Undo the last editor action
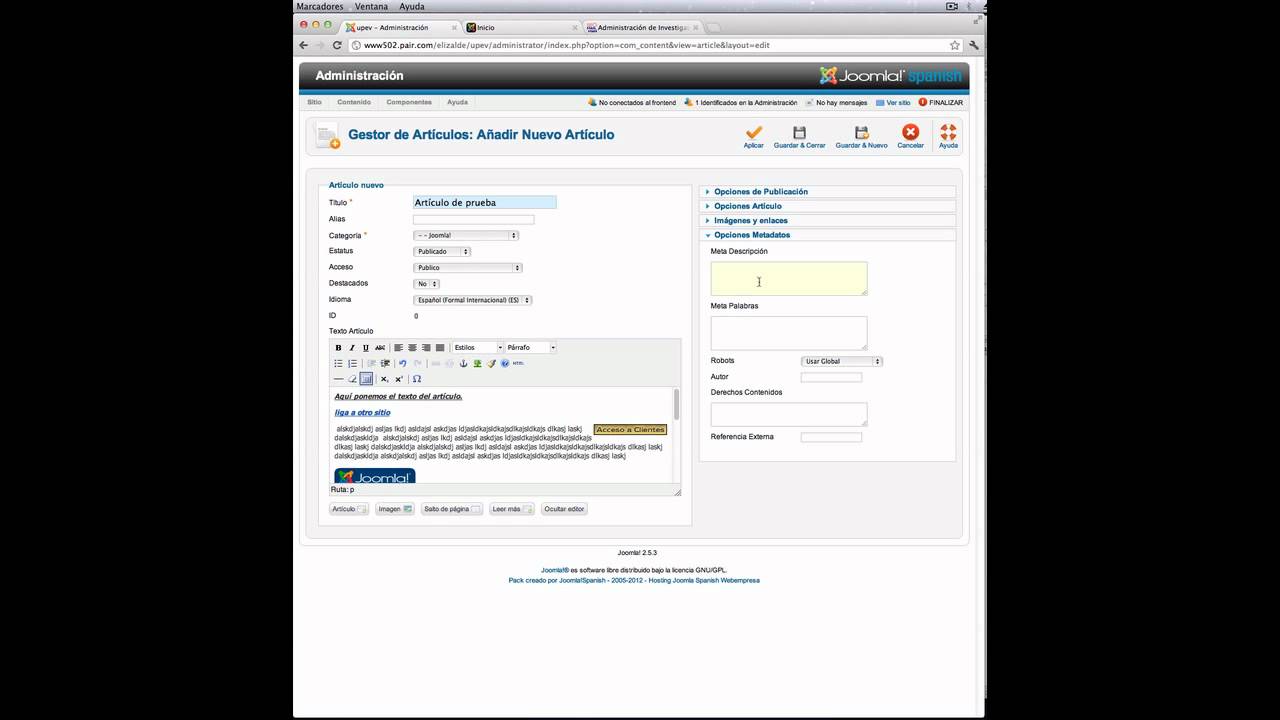 pos(403,364)
